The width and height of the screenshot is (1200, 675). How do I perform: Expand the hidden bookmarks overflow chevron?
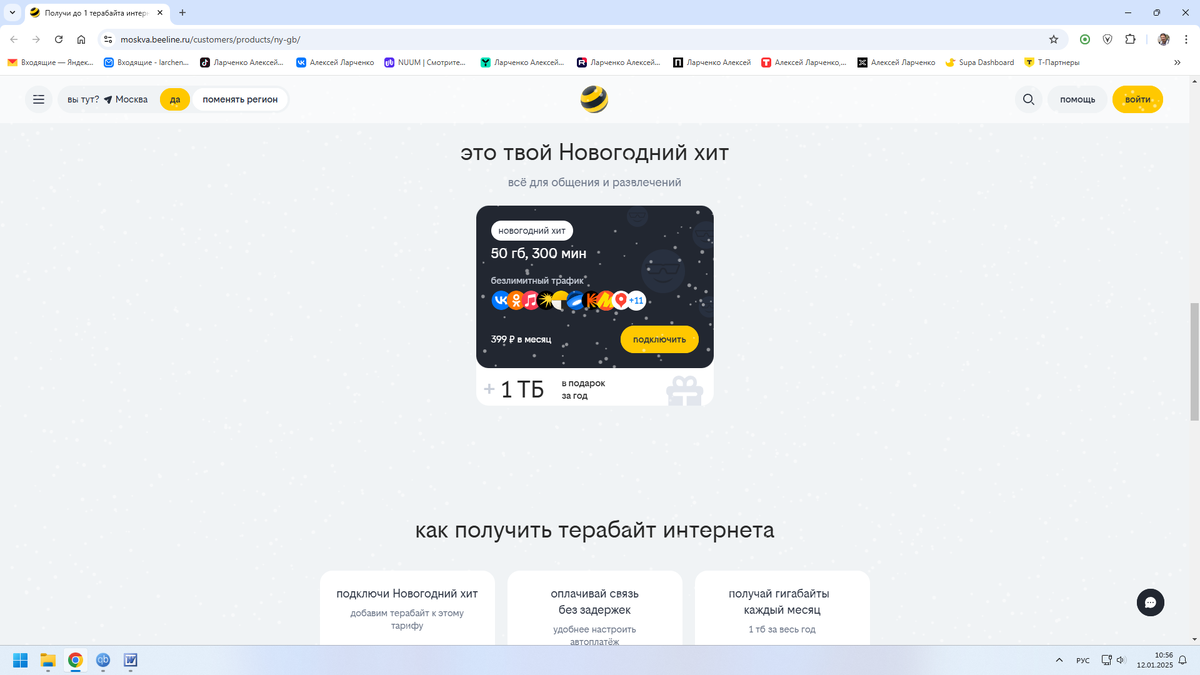tap(1177, 62)
